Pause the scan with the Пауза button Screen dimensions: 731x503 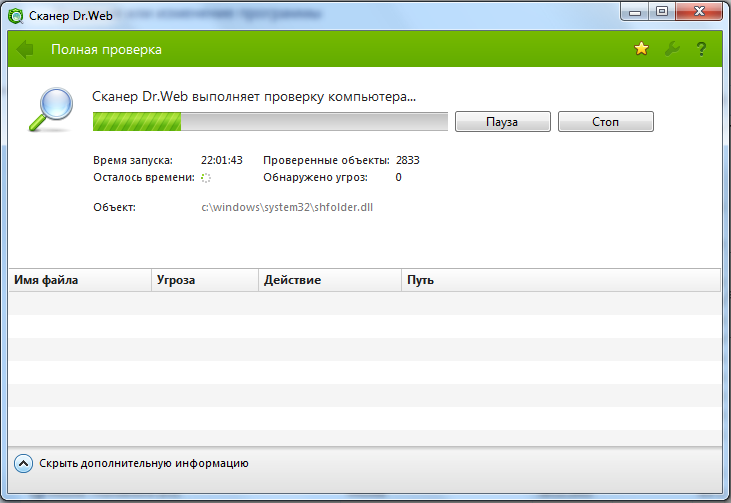click(x=502, y=121)
